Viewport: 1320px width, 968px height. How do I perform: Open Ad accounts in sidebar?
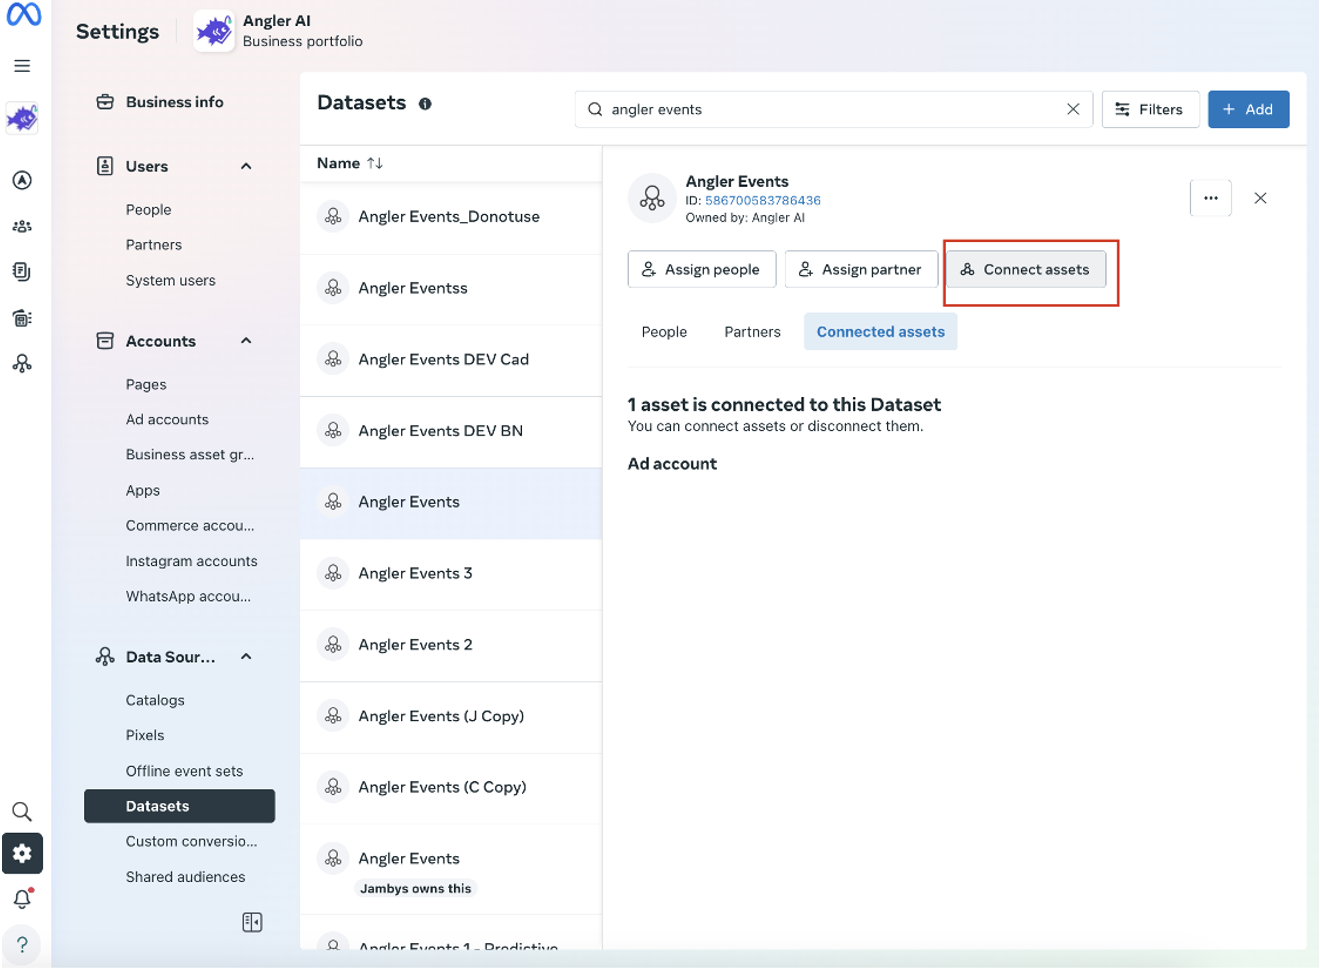[167, 420]
